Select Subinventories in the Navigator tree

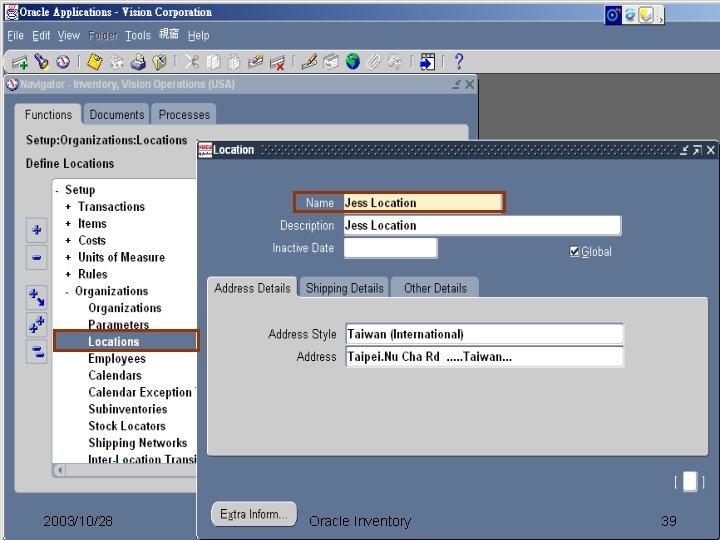click(128, 409)
